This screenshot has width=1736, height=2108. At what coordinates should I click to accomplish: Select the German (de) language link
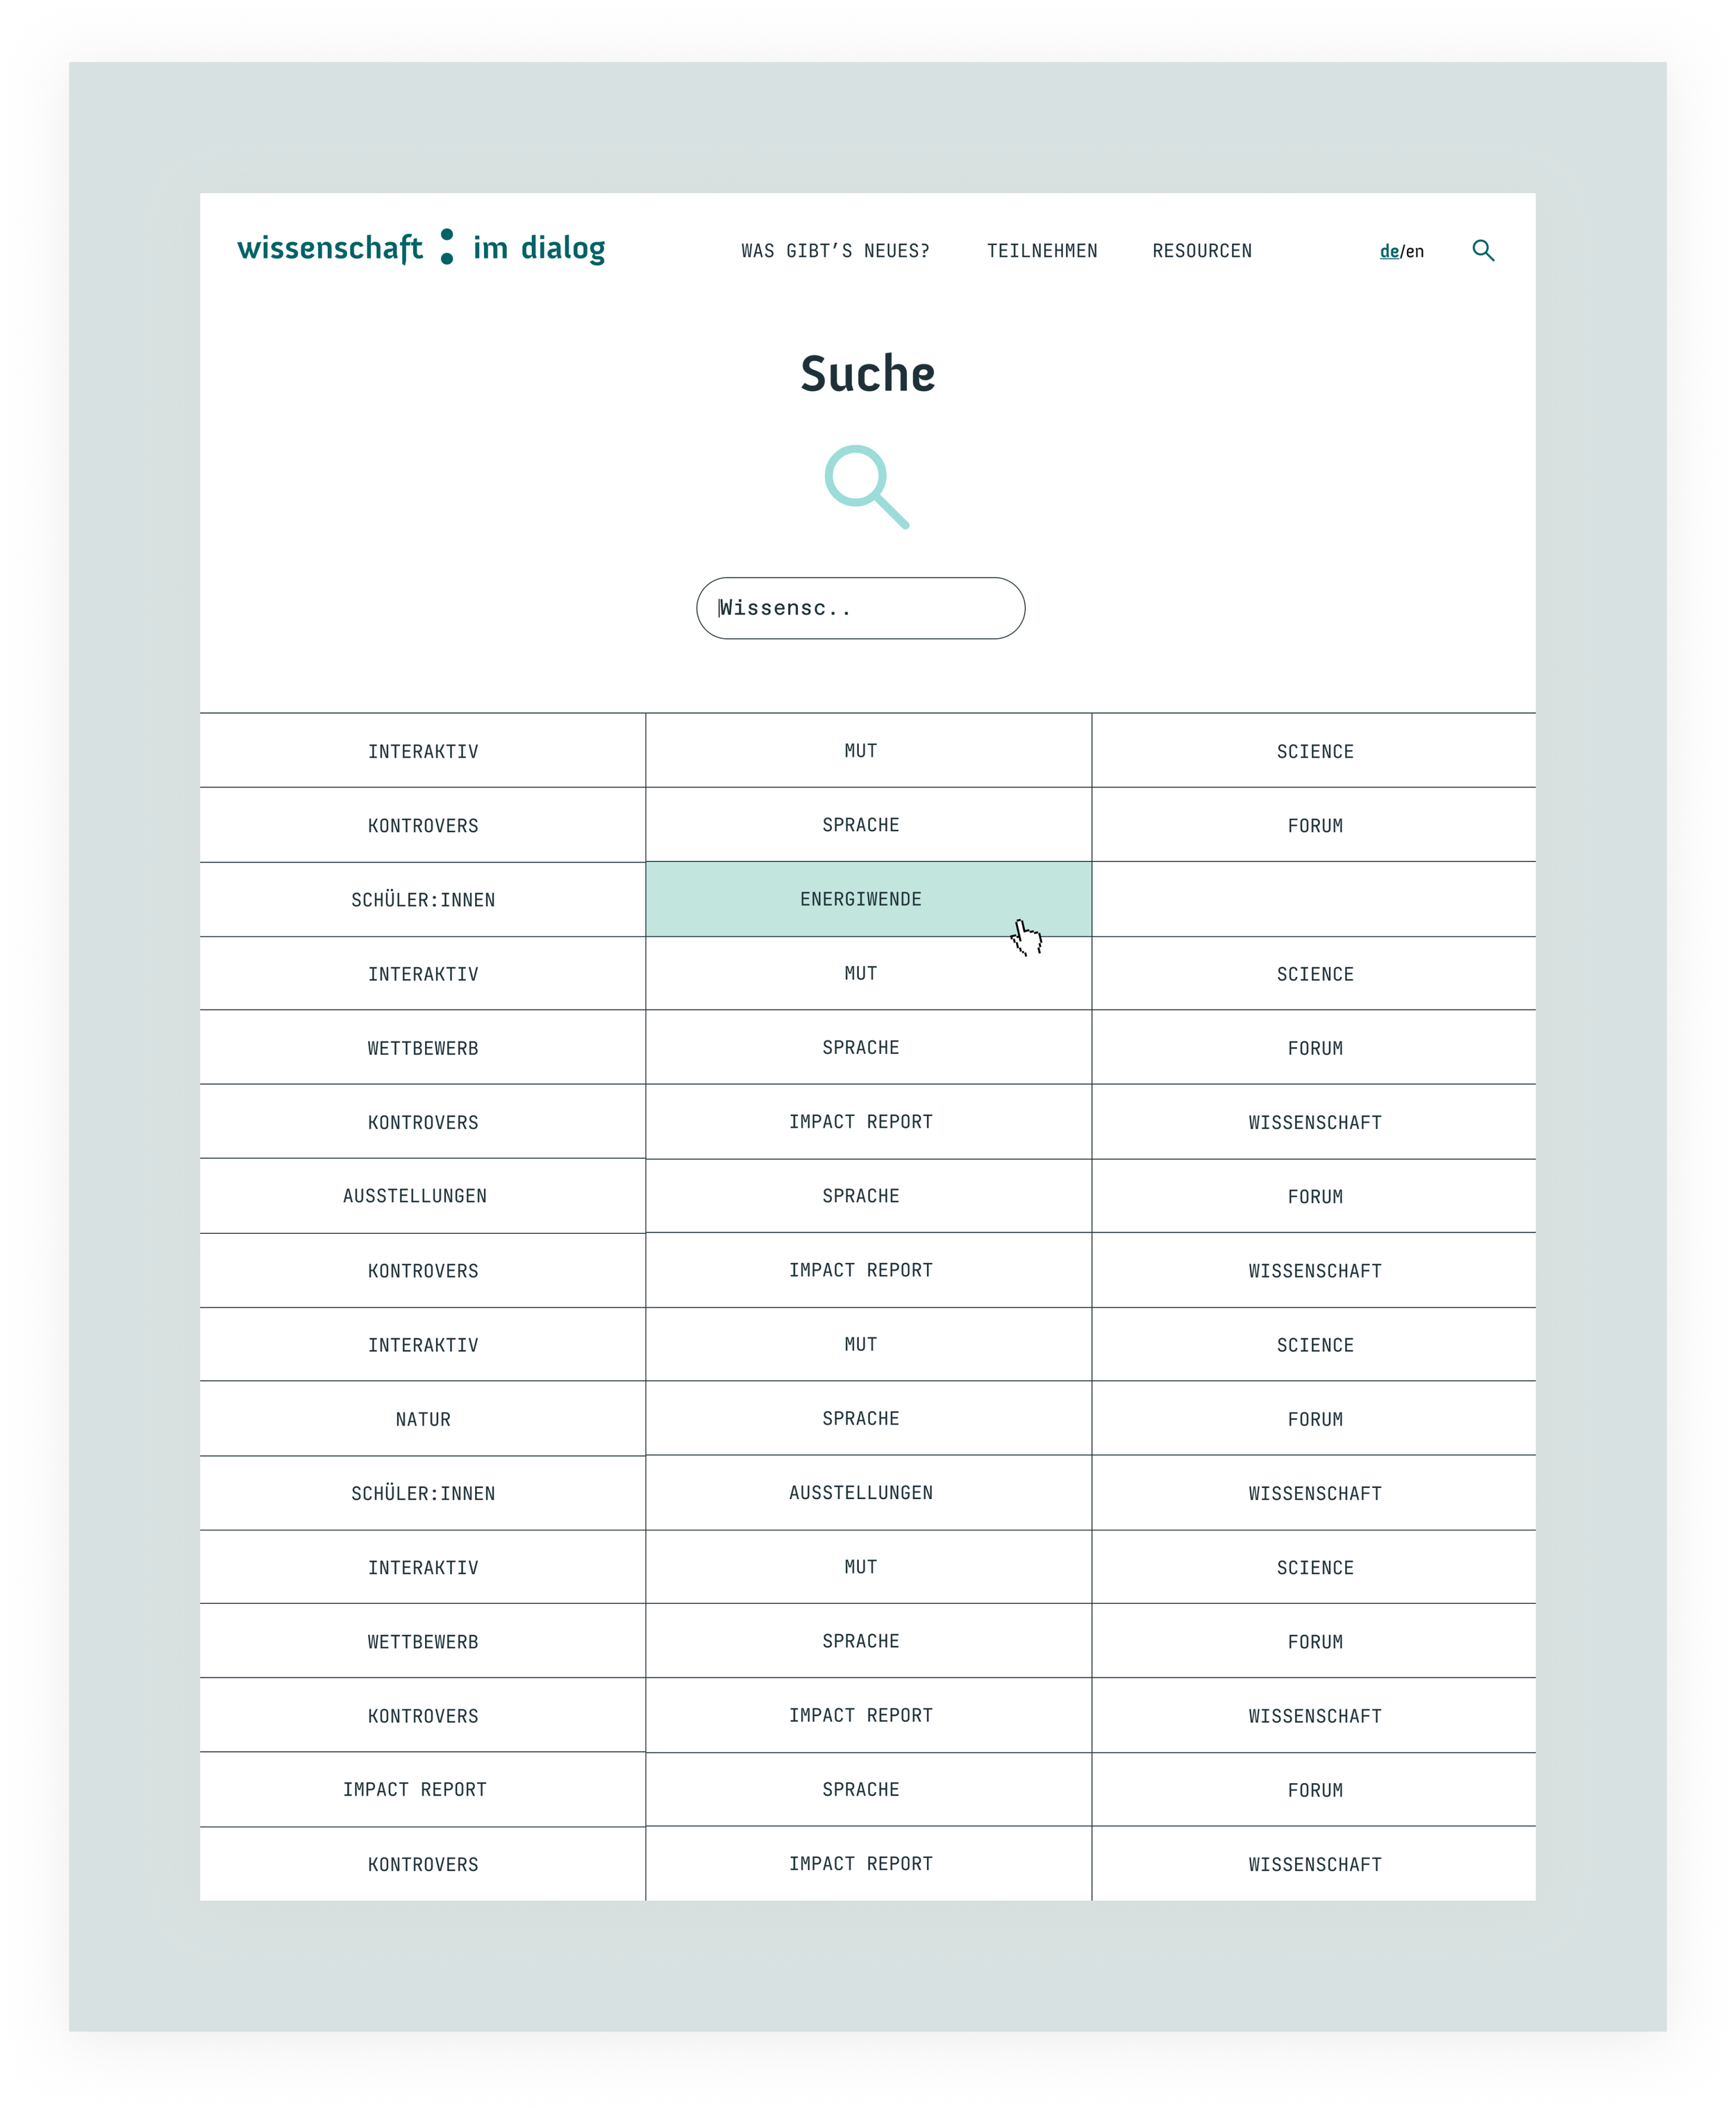pos(1389,251)
